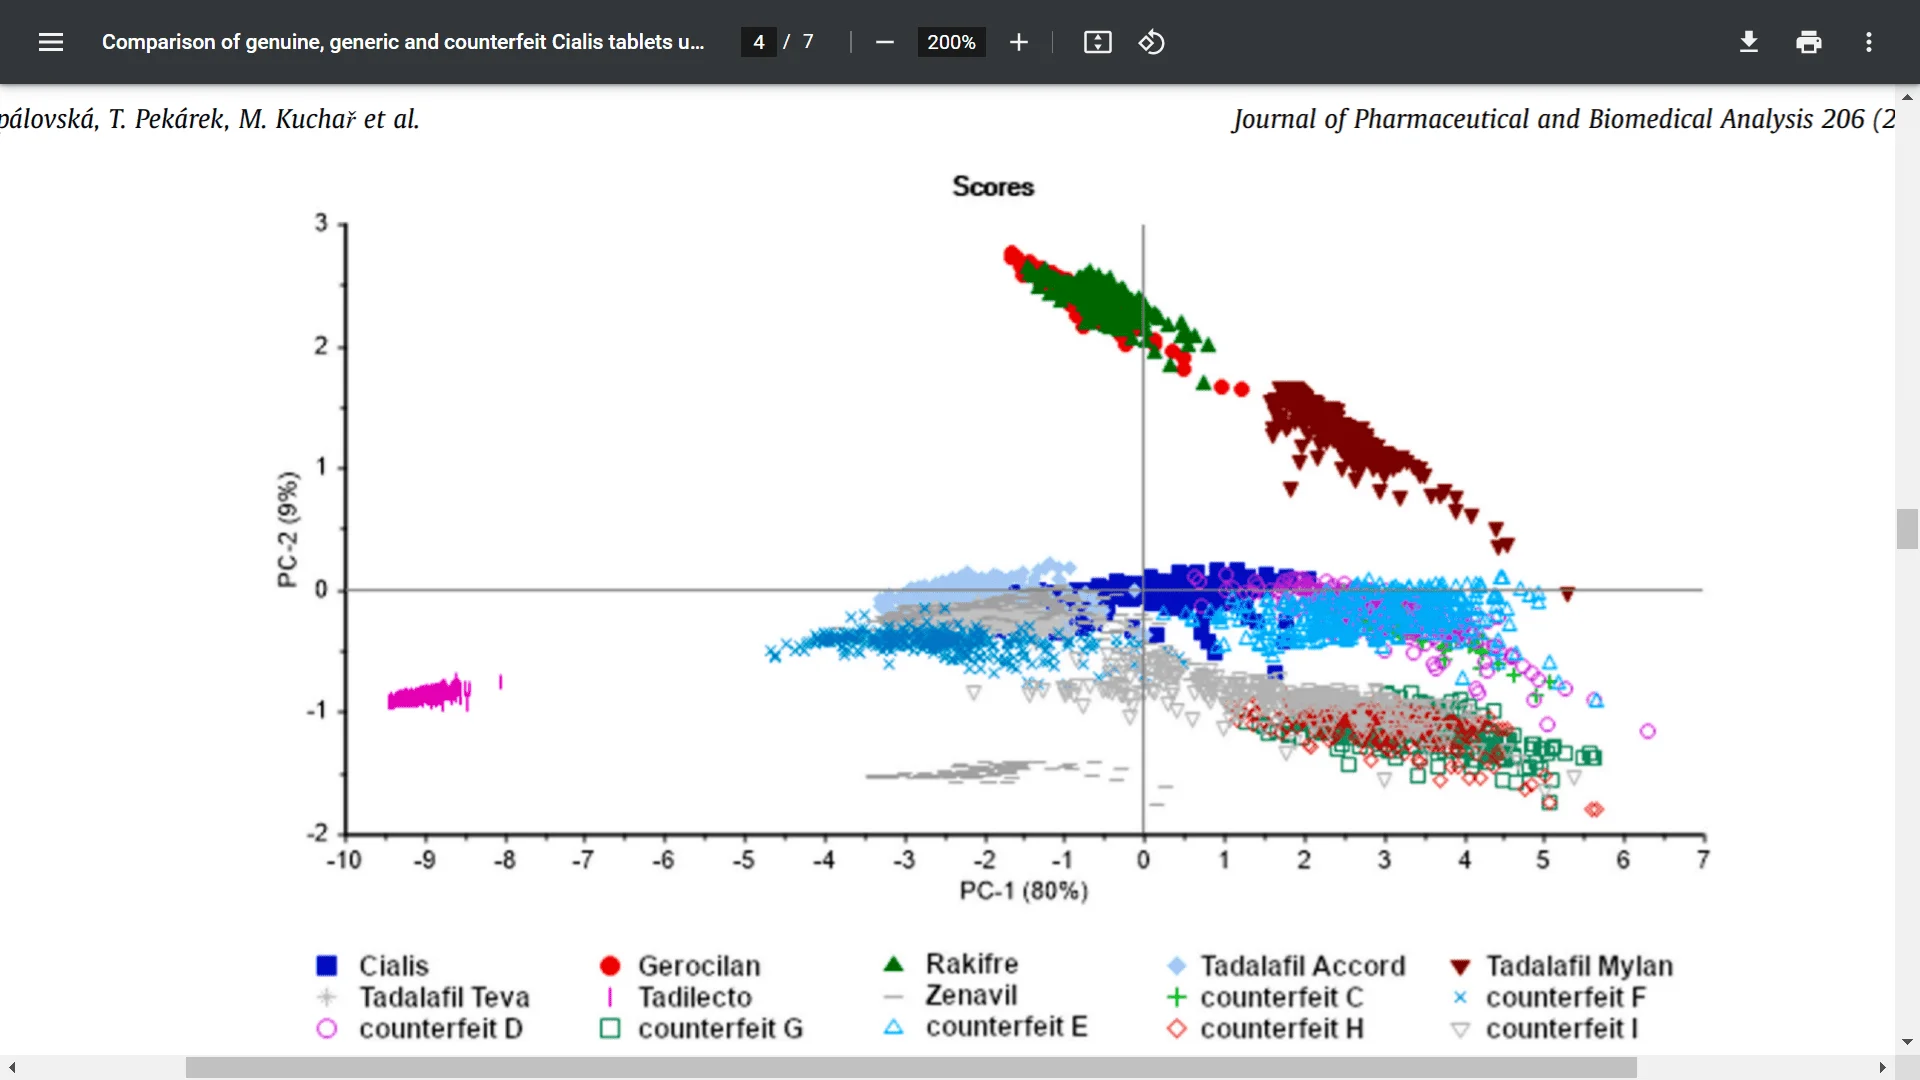Open the sidebar hamburger menu

[51, 42]
